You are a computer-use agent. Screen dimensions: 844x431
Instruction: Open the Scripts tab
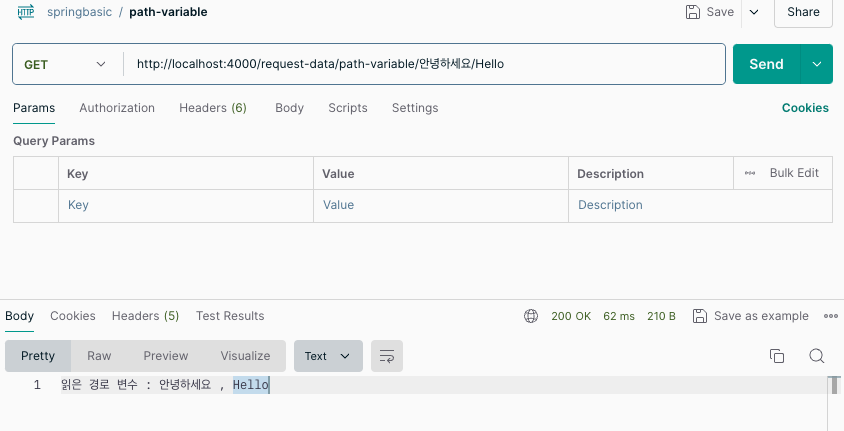[348, 108]
